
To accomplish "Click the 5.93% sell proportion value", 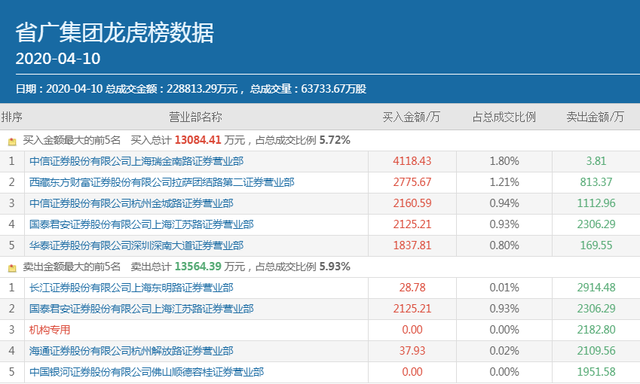I will click(335, 266).
